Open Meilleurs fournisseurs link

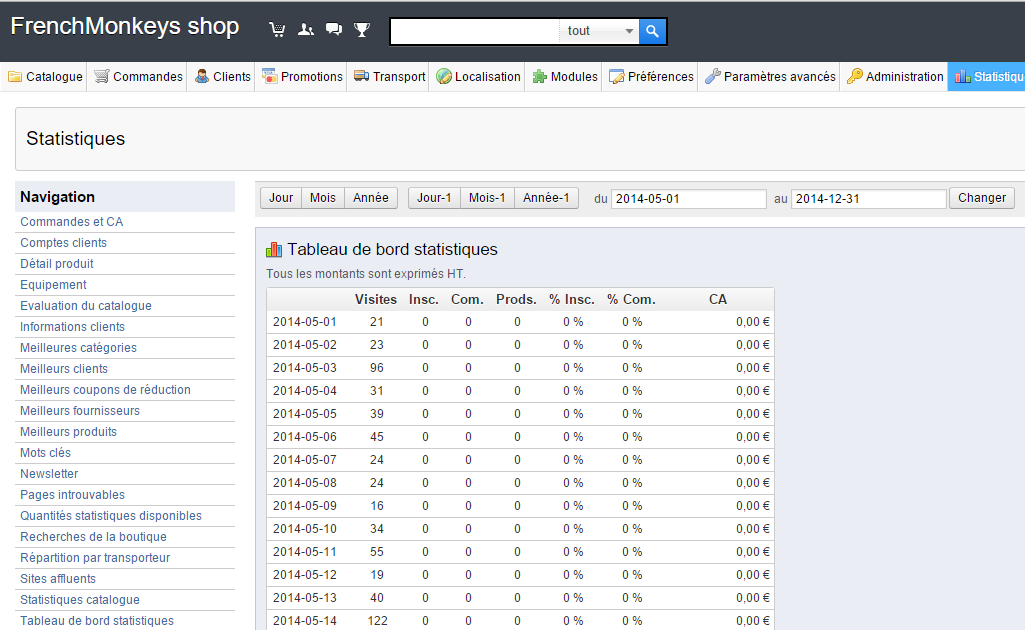(x=80, y=410)
